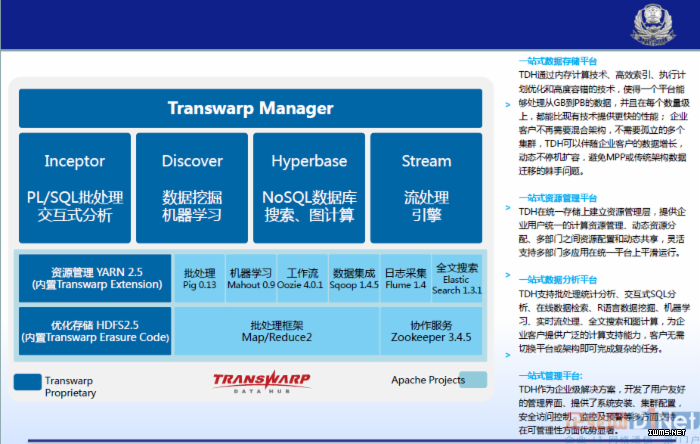Click the police badge emblem in header

653,25
